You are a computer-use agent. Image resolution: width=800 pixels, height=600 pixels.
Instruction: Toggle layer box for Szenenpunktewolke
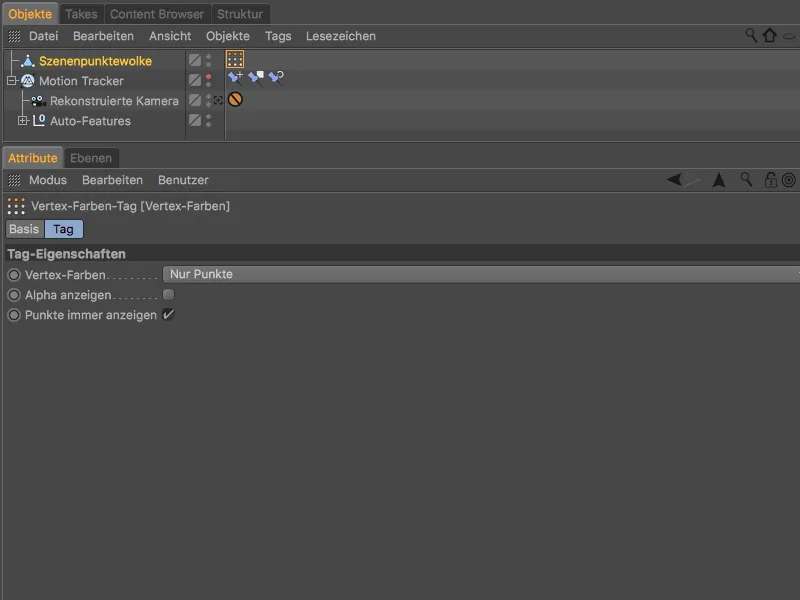(195, 60)
